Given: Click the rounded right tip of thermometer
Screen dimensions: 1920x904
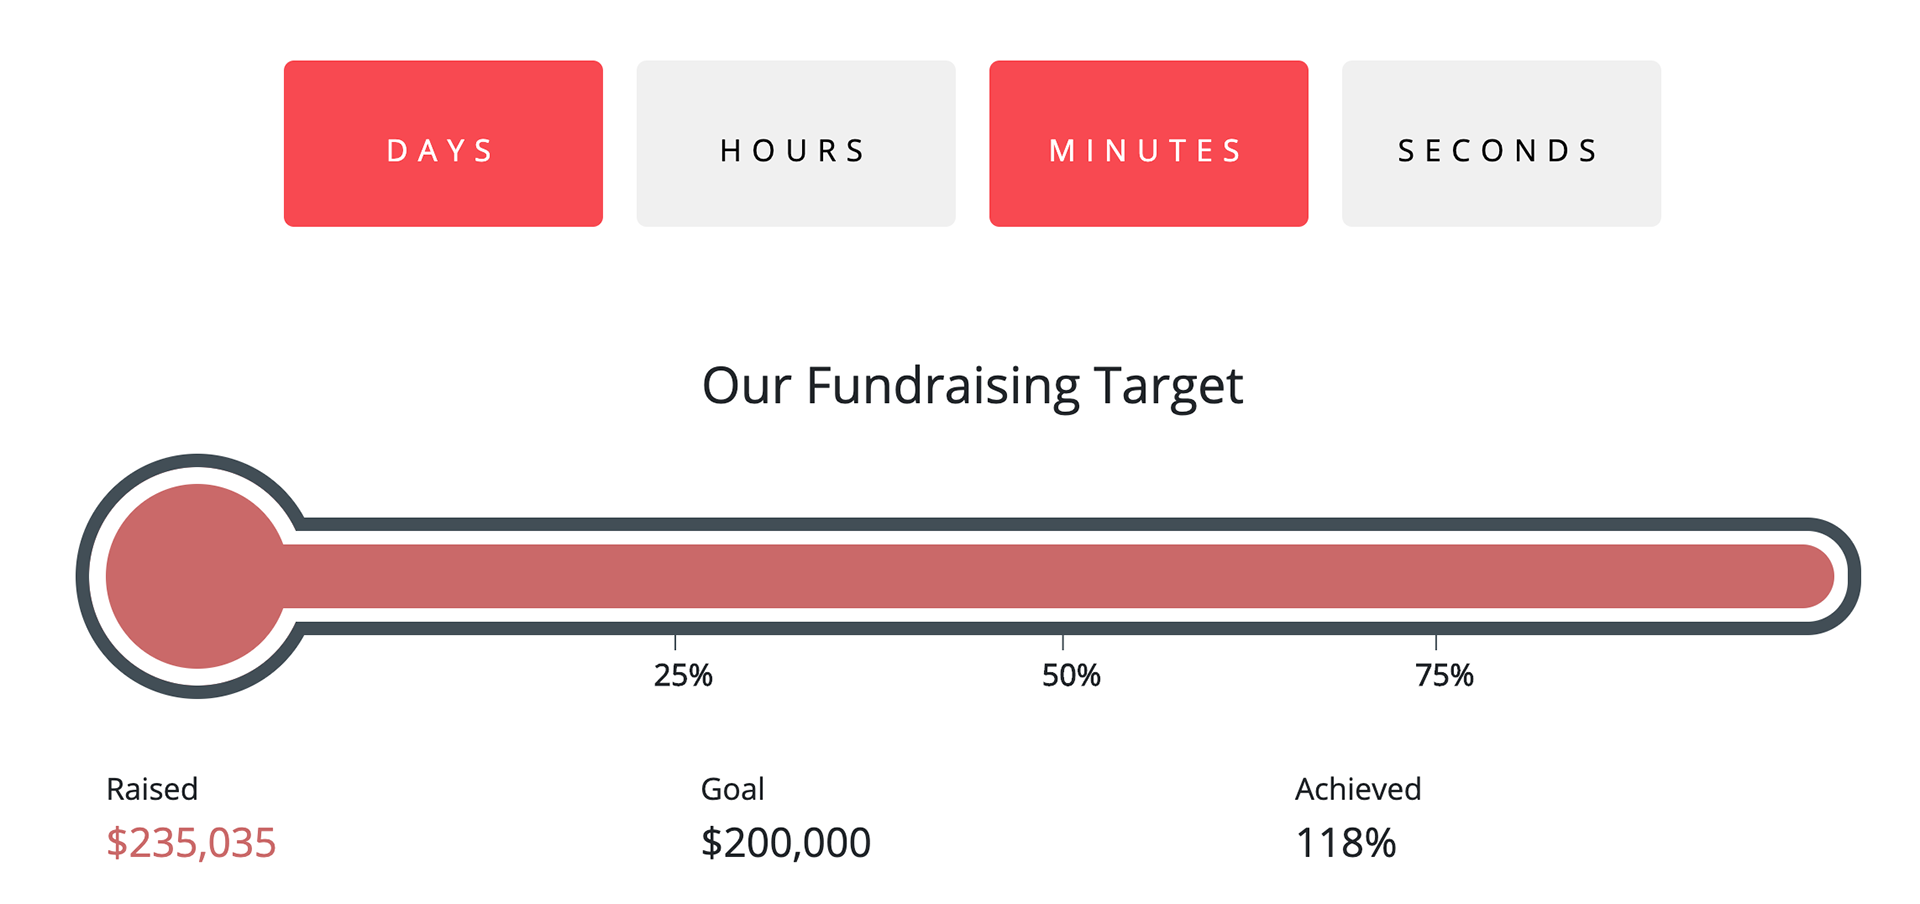Looking at the screenshot, I should click(1815, 576).
